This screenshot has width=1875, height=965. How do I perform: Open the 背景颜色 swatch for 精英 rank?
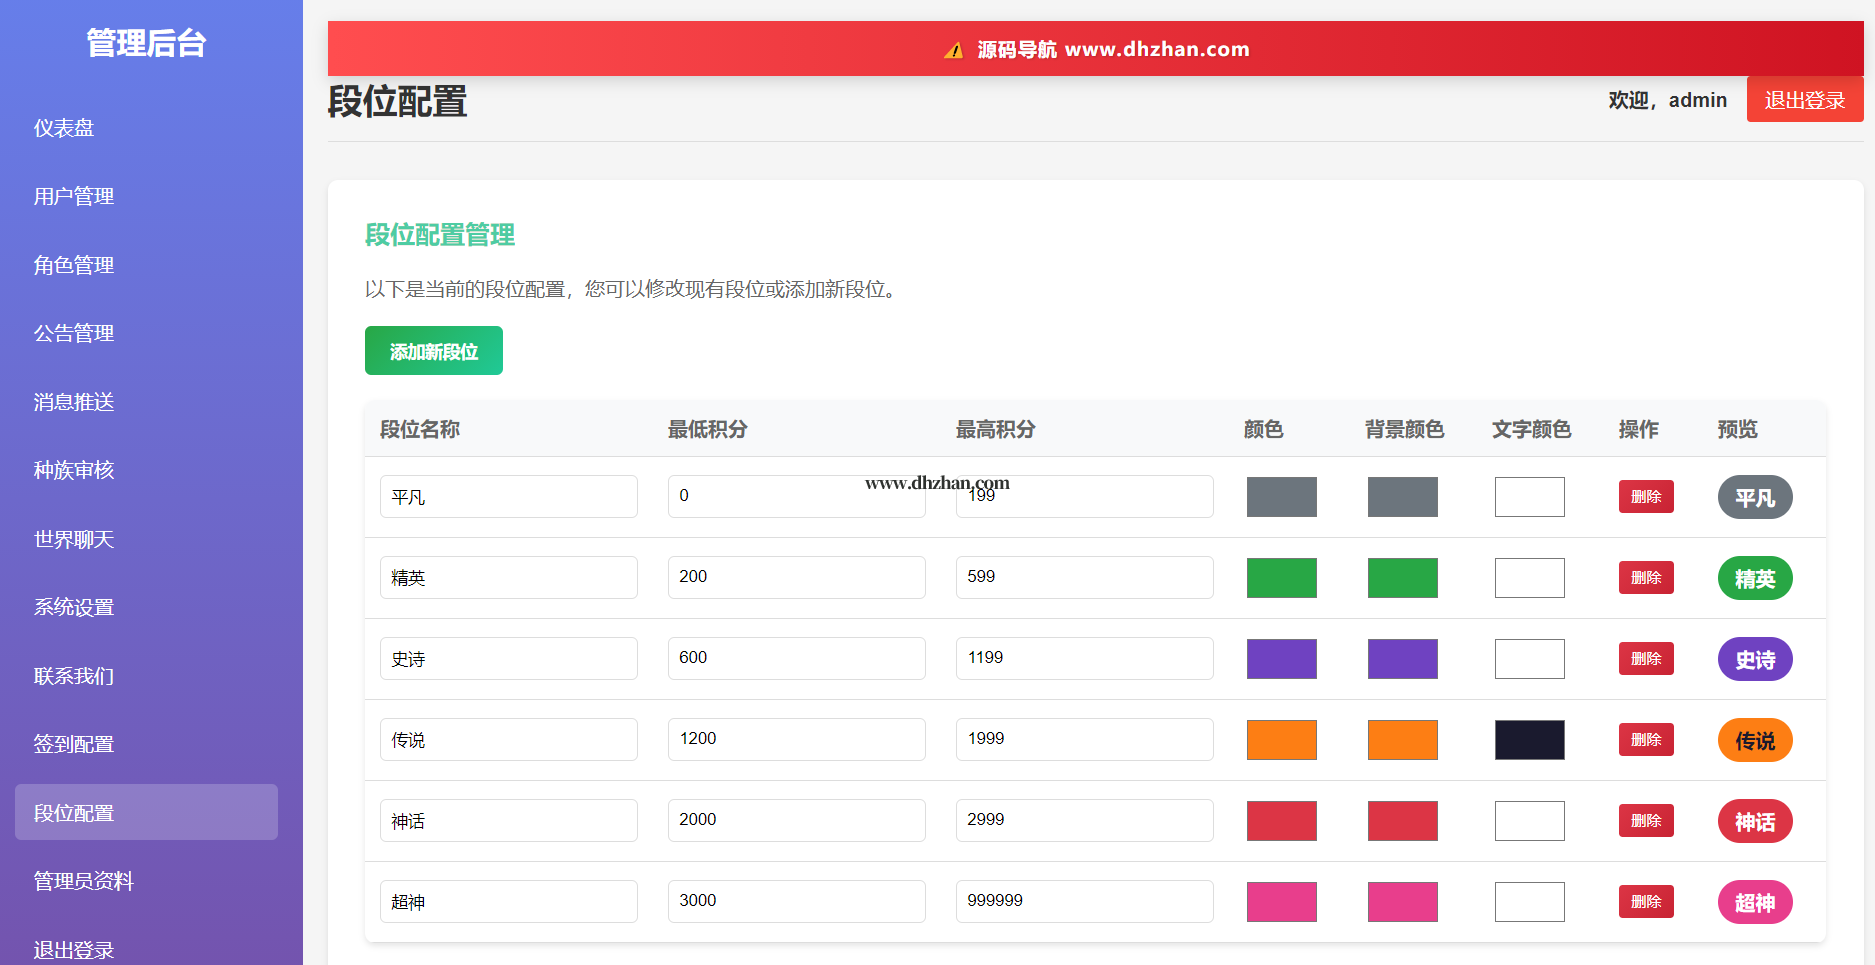1402,578
